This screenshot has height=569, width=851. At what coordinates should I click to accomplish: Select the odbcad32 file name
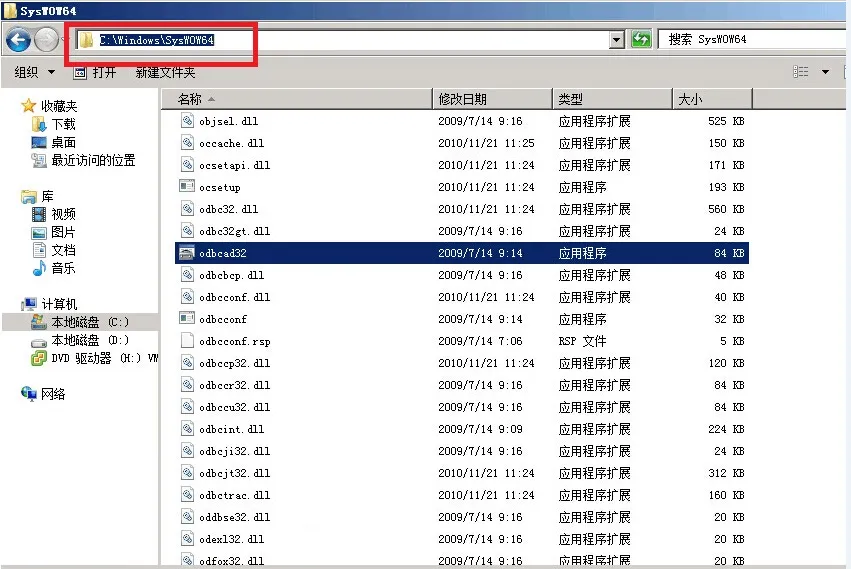223,253
